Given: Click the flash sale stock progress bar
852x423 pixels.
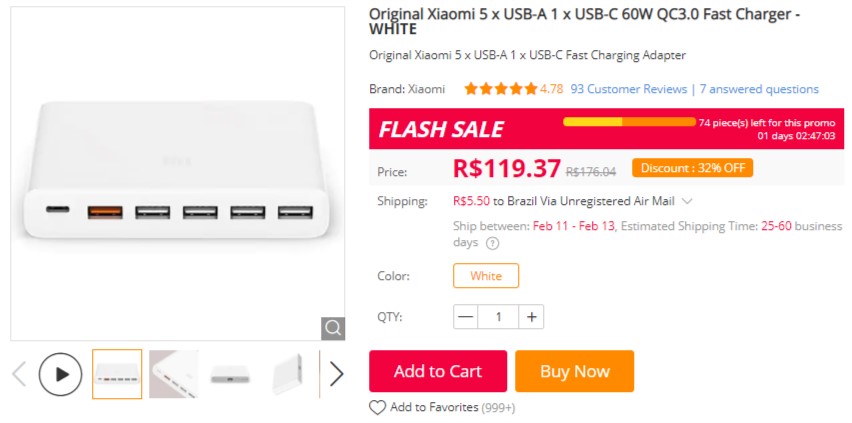Looking at the screenshot, I should [629, 122].
